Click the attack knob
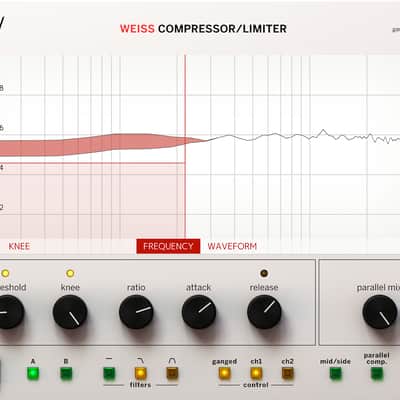 (x=199, y=312)
